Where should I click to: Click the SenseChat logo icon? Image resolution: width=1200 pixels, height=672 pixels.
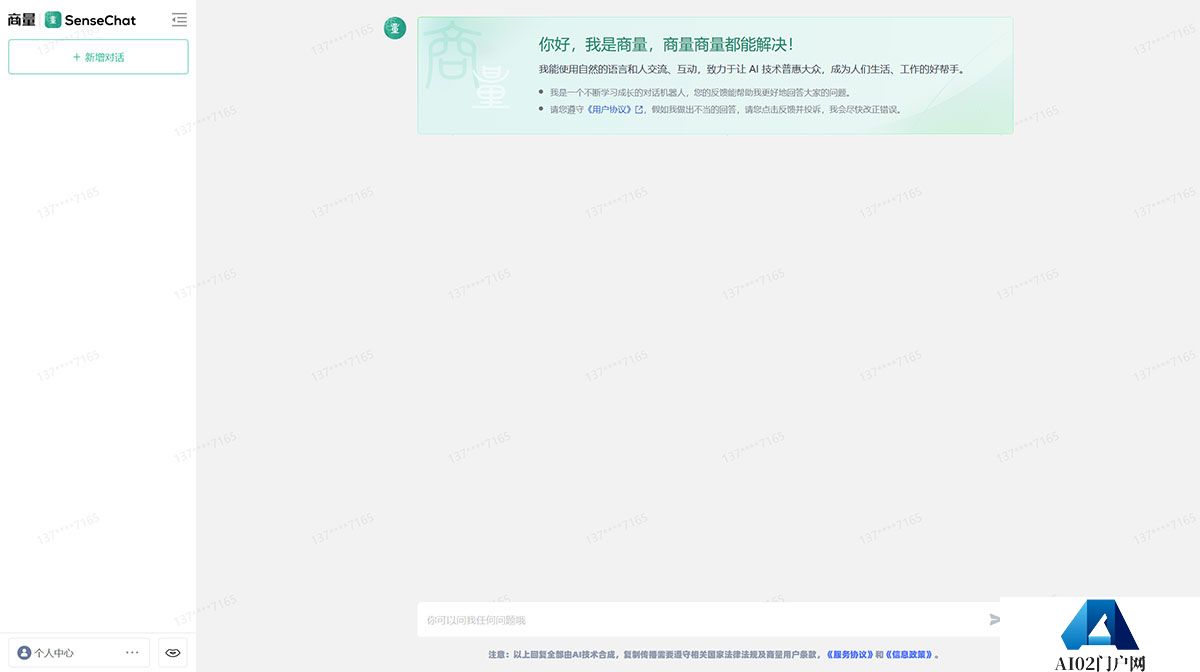click(53, 20)
